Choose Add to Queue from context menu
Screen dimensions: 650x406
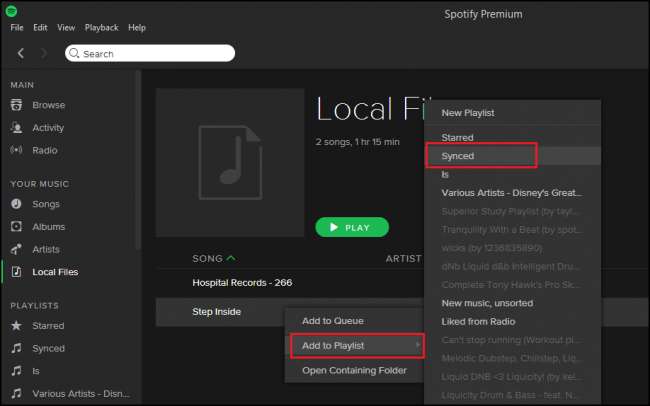[x=333, y=321]
